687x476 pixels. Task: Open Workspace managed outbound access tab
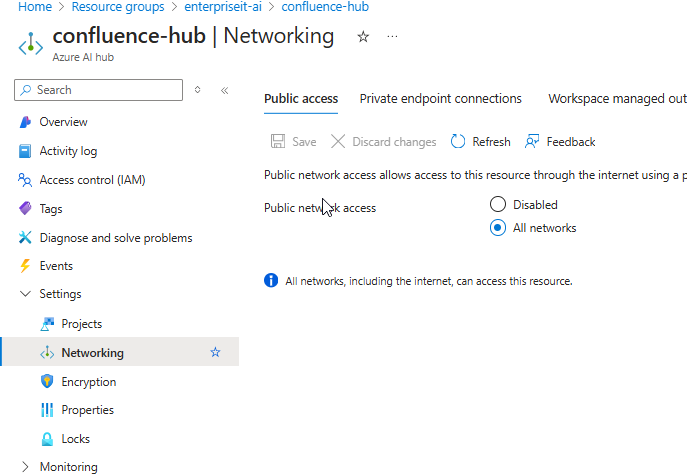pos(617,99)
